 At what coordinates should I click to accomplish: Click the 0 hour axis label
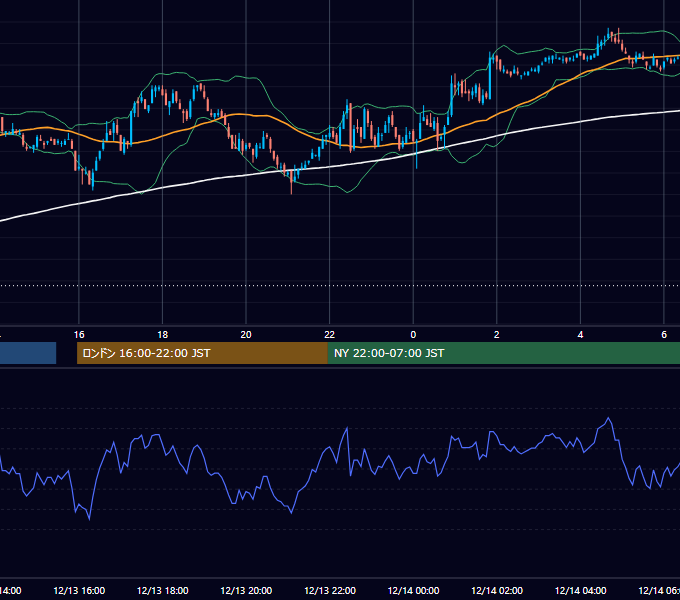click(x=413, y=335)
